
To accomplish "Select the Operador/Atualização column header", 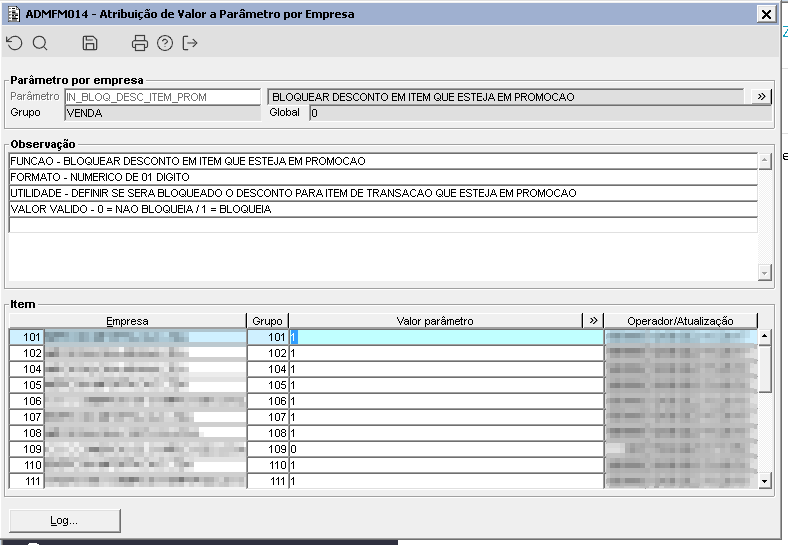I will coord(680,321).
